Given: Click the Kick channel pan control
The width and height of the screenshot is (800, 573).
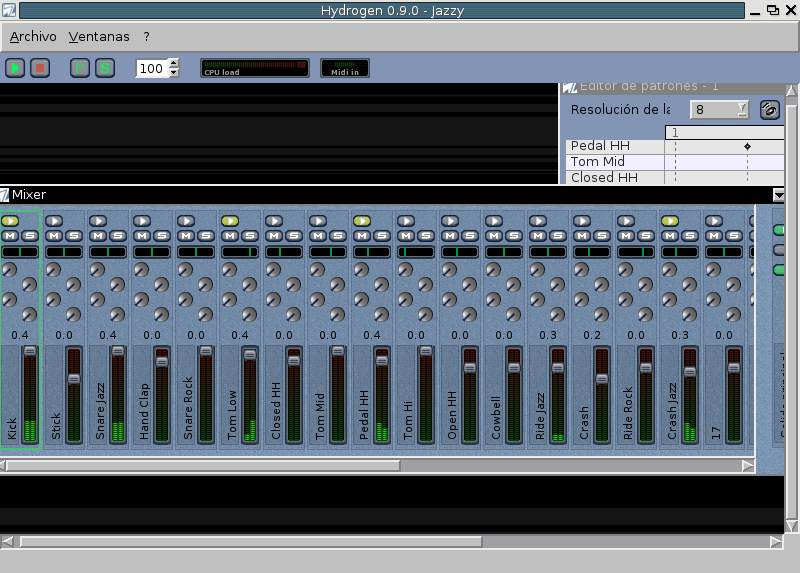Looking at the screenshot, I should [20, 252].
